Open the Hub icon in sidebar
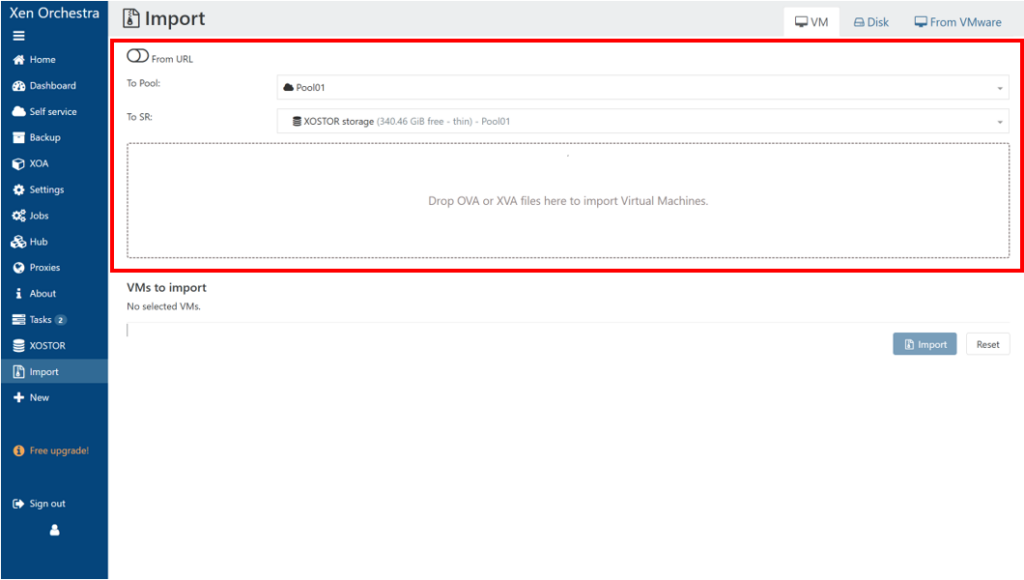 coord(18,242)
